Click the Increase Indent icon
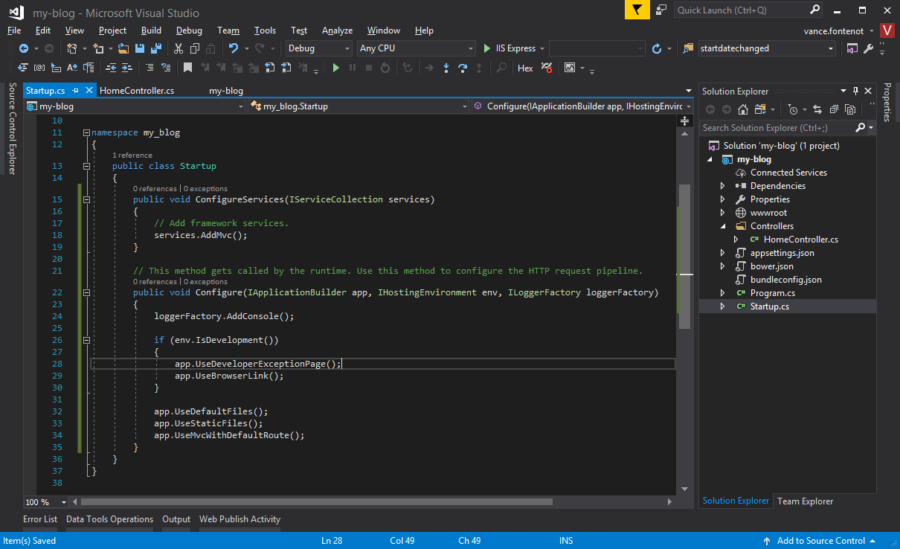The width and height of the screenshot is (900, 549). pyautogui.click(x=127, y=68)
